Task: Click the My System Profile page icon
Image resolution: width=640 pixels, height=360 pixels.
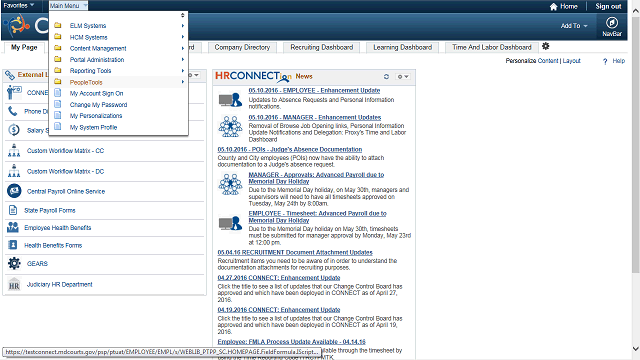Action: point(58,127)
